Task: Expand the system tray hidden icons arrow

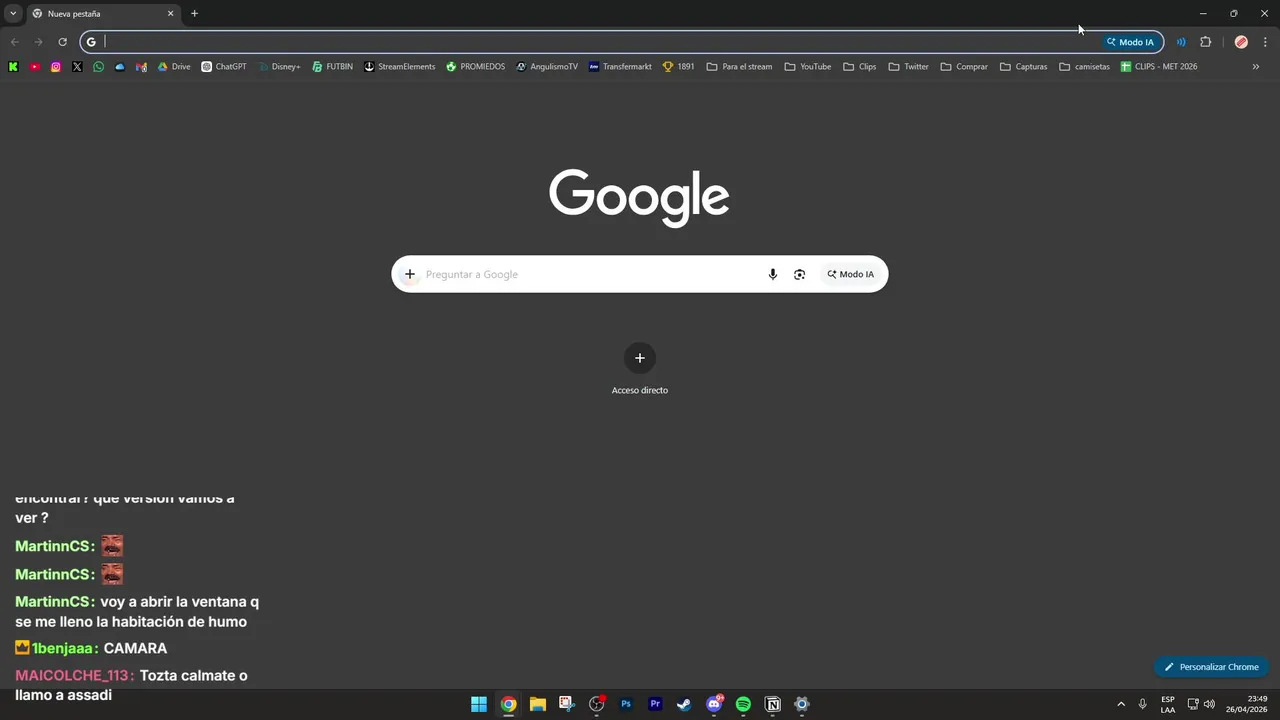Action: point(1121,704)
